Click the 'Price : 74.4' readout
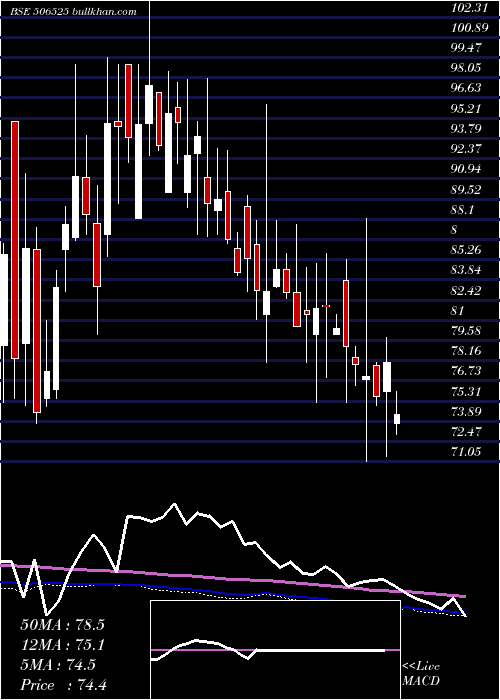 coord(63,685)
